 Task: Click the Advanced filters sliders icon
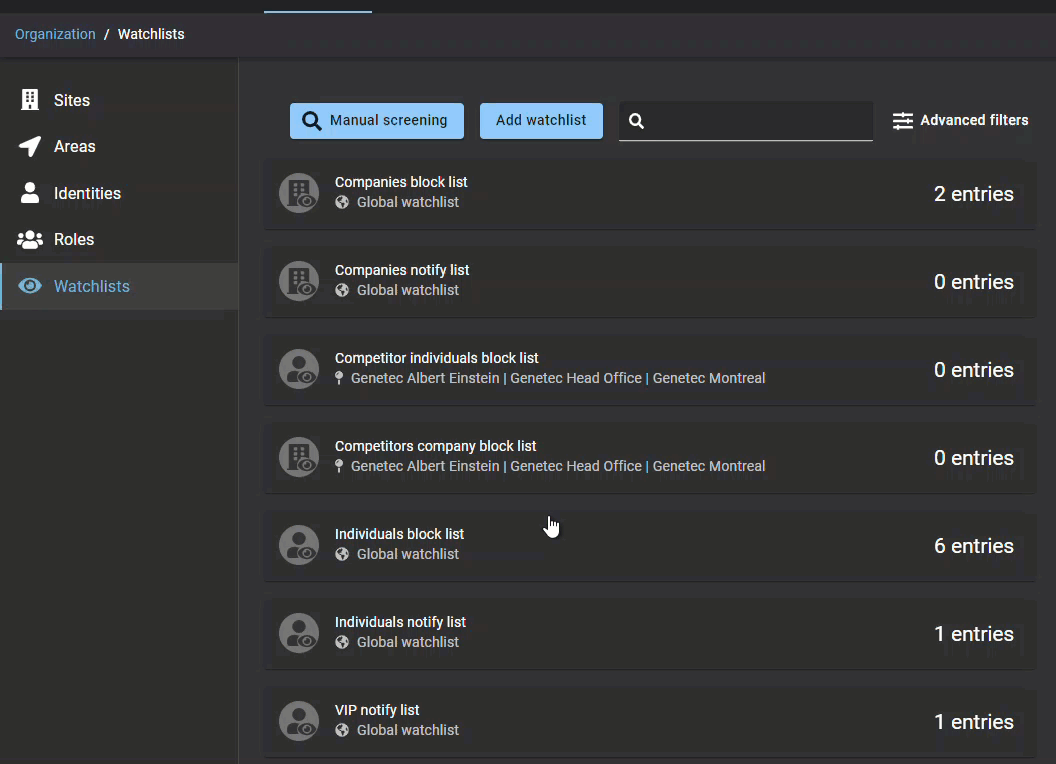tap(903, 120)
